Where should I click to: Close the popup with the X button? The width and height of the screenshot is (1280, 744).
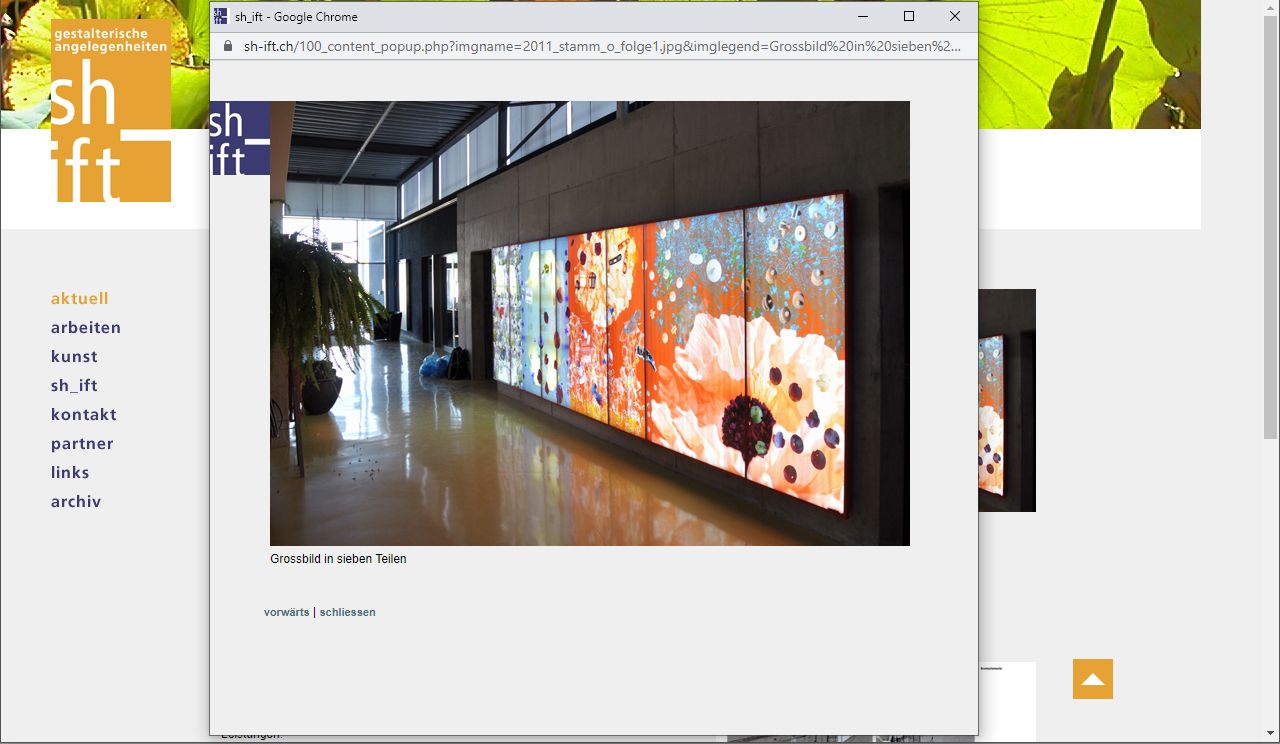[x=954, y=16]
